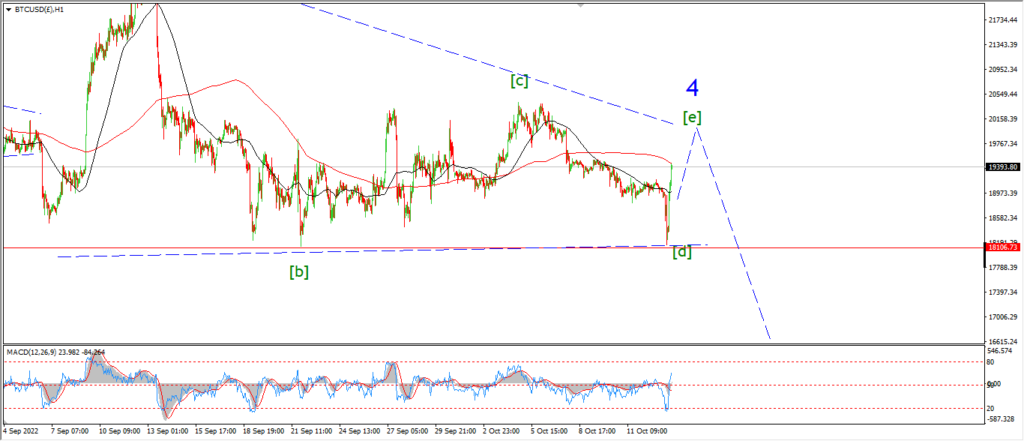Screen dimensions: 1024x441
Task: Click the 2 Oct 23:00 time axis label
Action: point(504,431)
